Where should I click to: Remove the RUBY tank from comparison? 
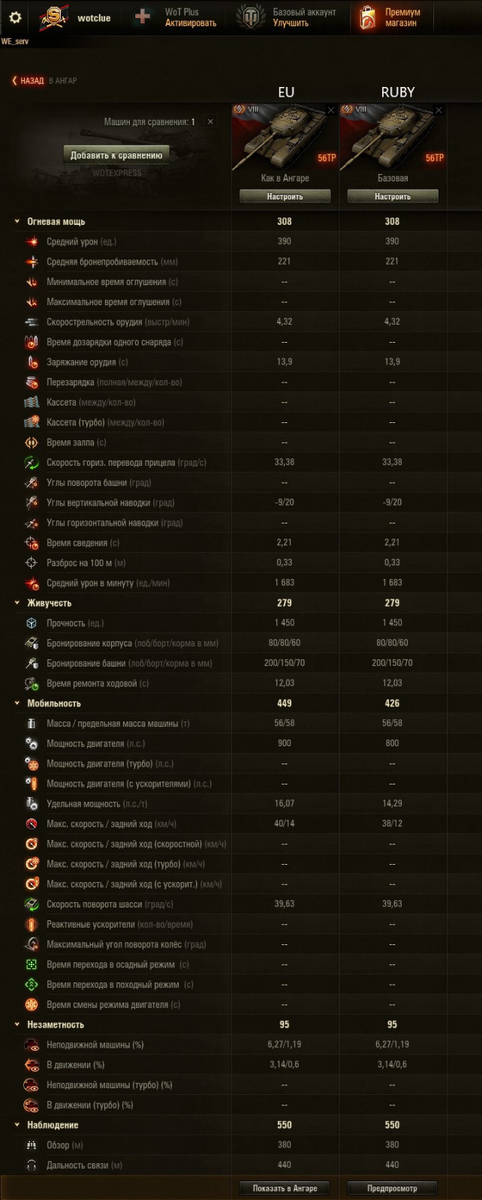tap(439, 110)
